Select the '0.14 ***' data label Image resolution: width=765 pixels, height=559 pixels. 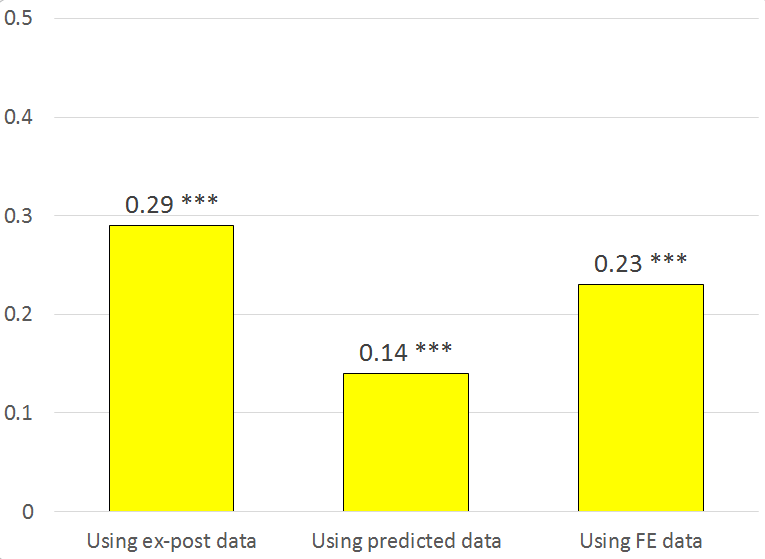pos(406,353)
